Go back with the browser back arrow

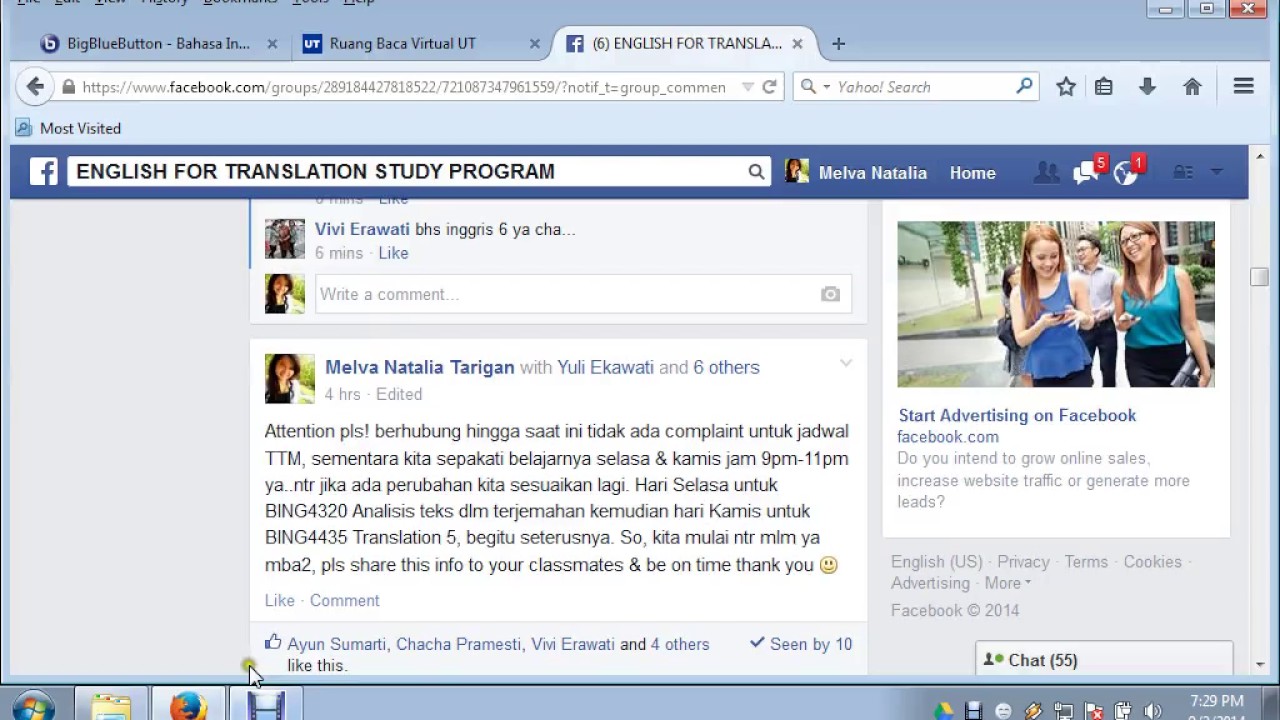tap(35, 87)
